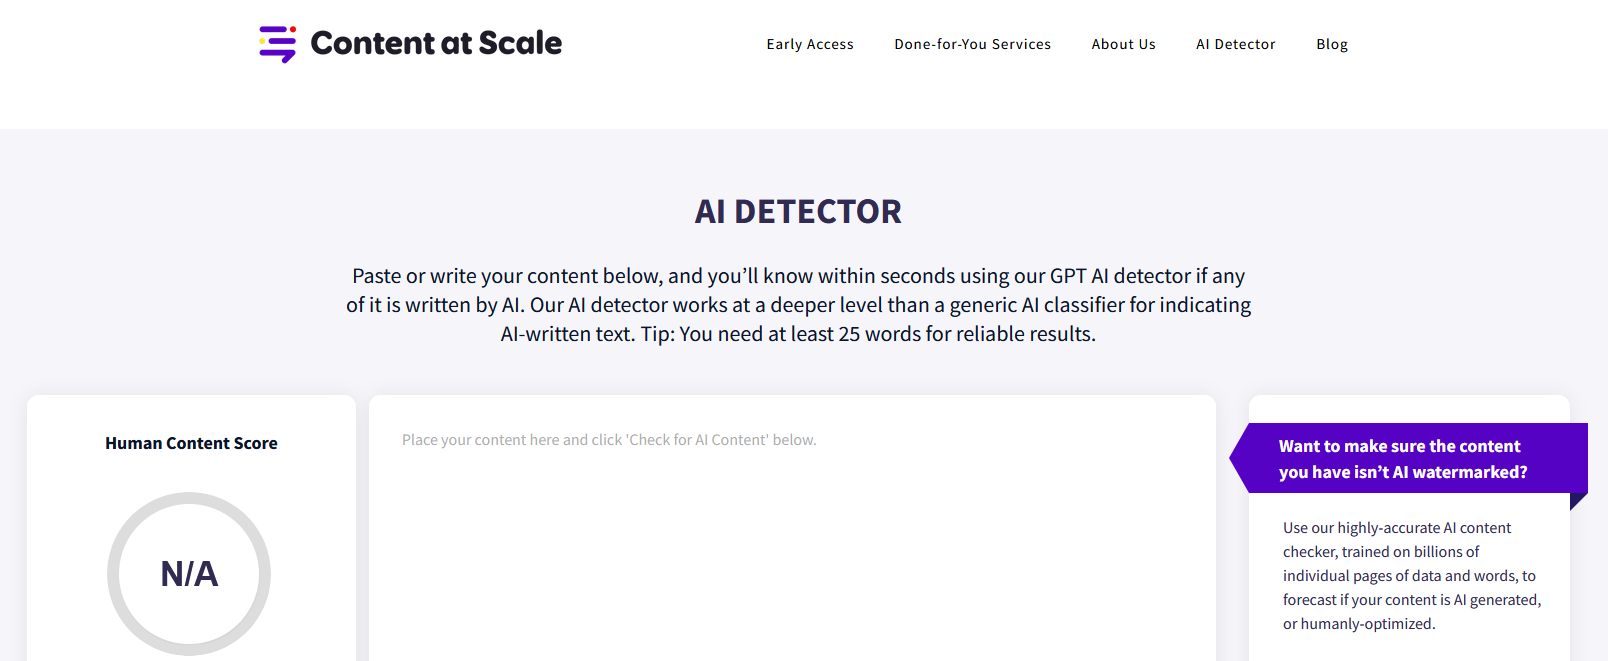The image size is (1608, 661).
Task: Select the instruction paragraph under AI DETECTOR
Action: [798, 305]
